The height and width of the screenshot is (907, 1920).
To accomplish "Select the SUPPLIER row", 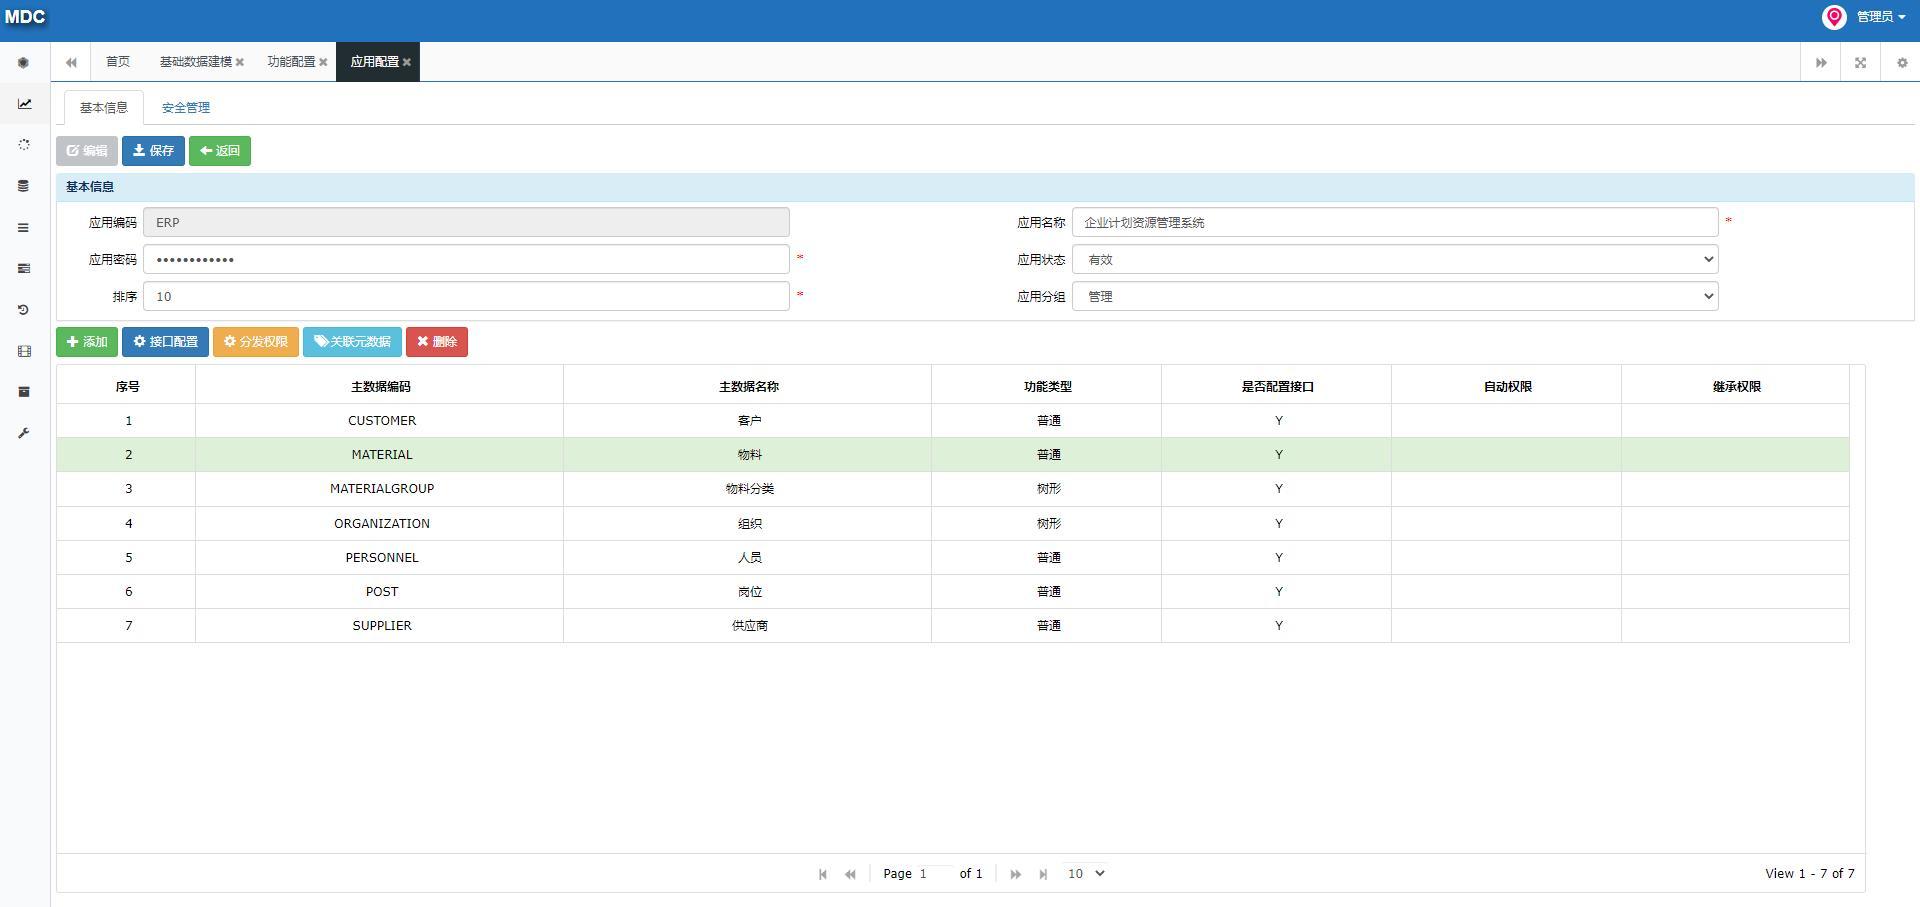I will (x=953, y=626).
